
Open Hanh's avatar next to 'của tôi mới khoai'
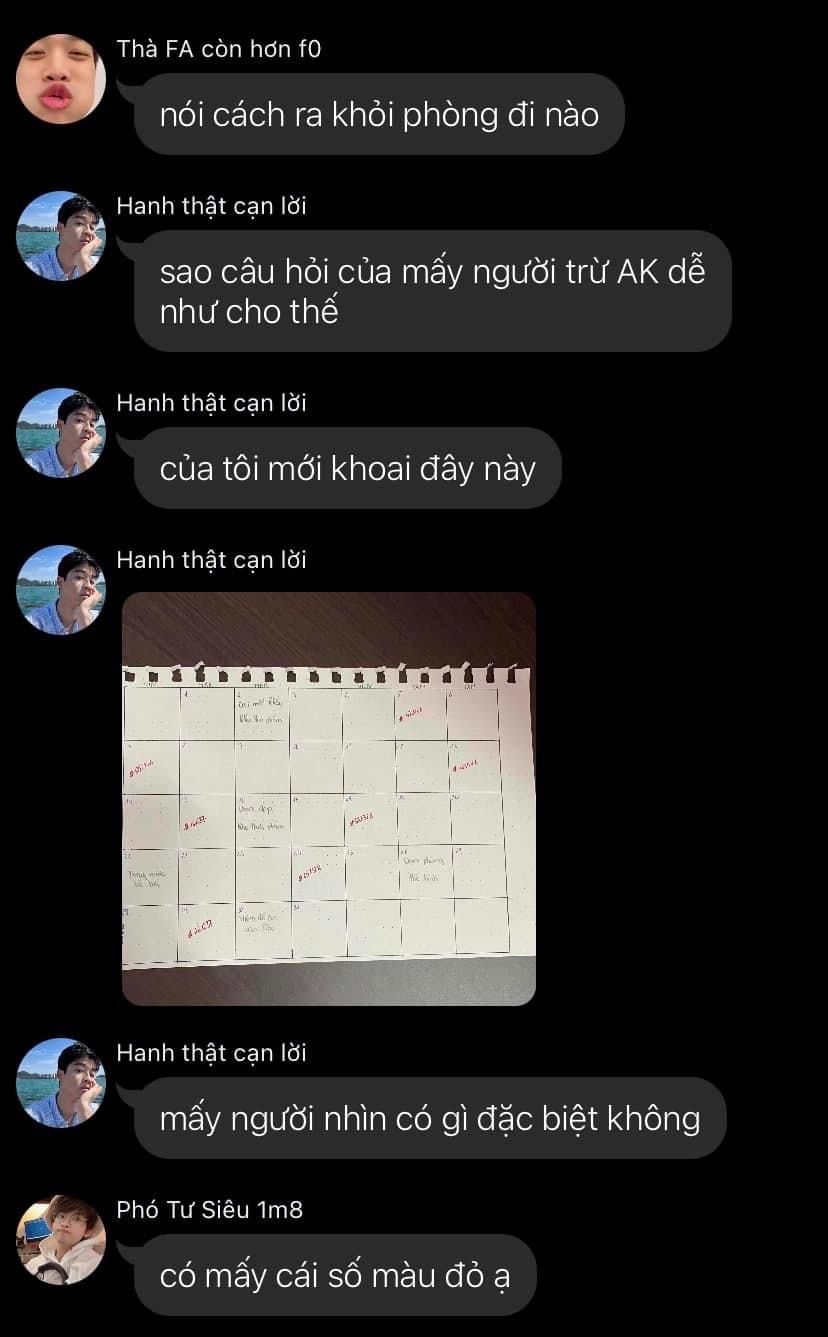(61, 433)
